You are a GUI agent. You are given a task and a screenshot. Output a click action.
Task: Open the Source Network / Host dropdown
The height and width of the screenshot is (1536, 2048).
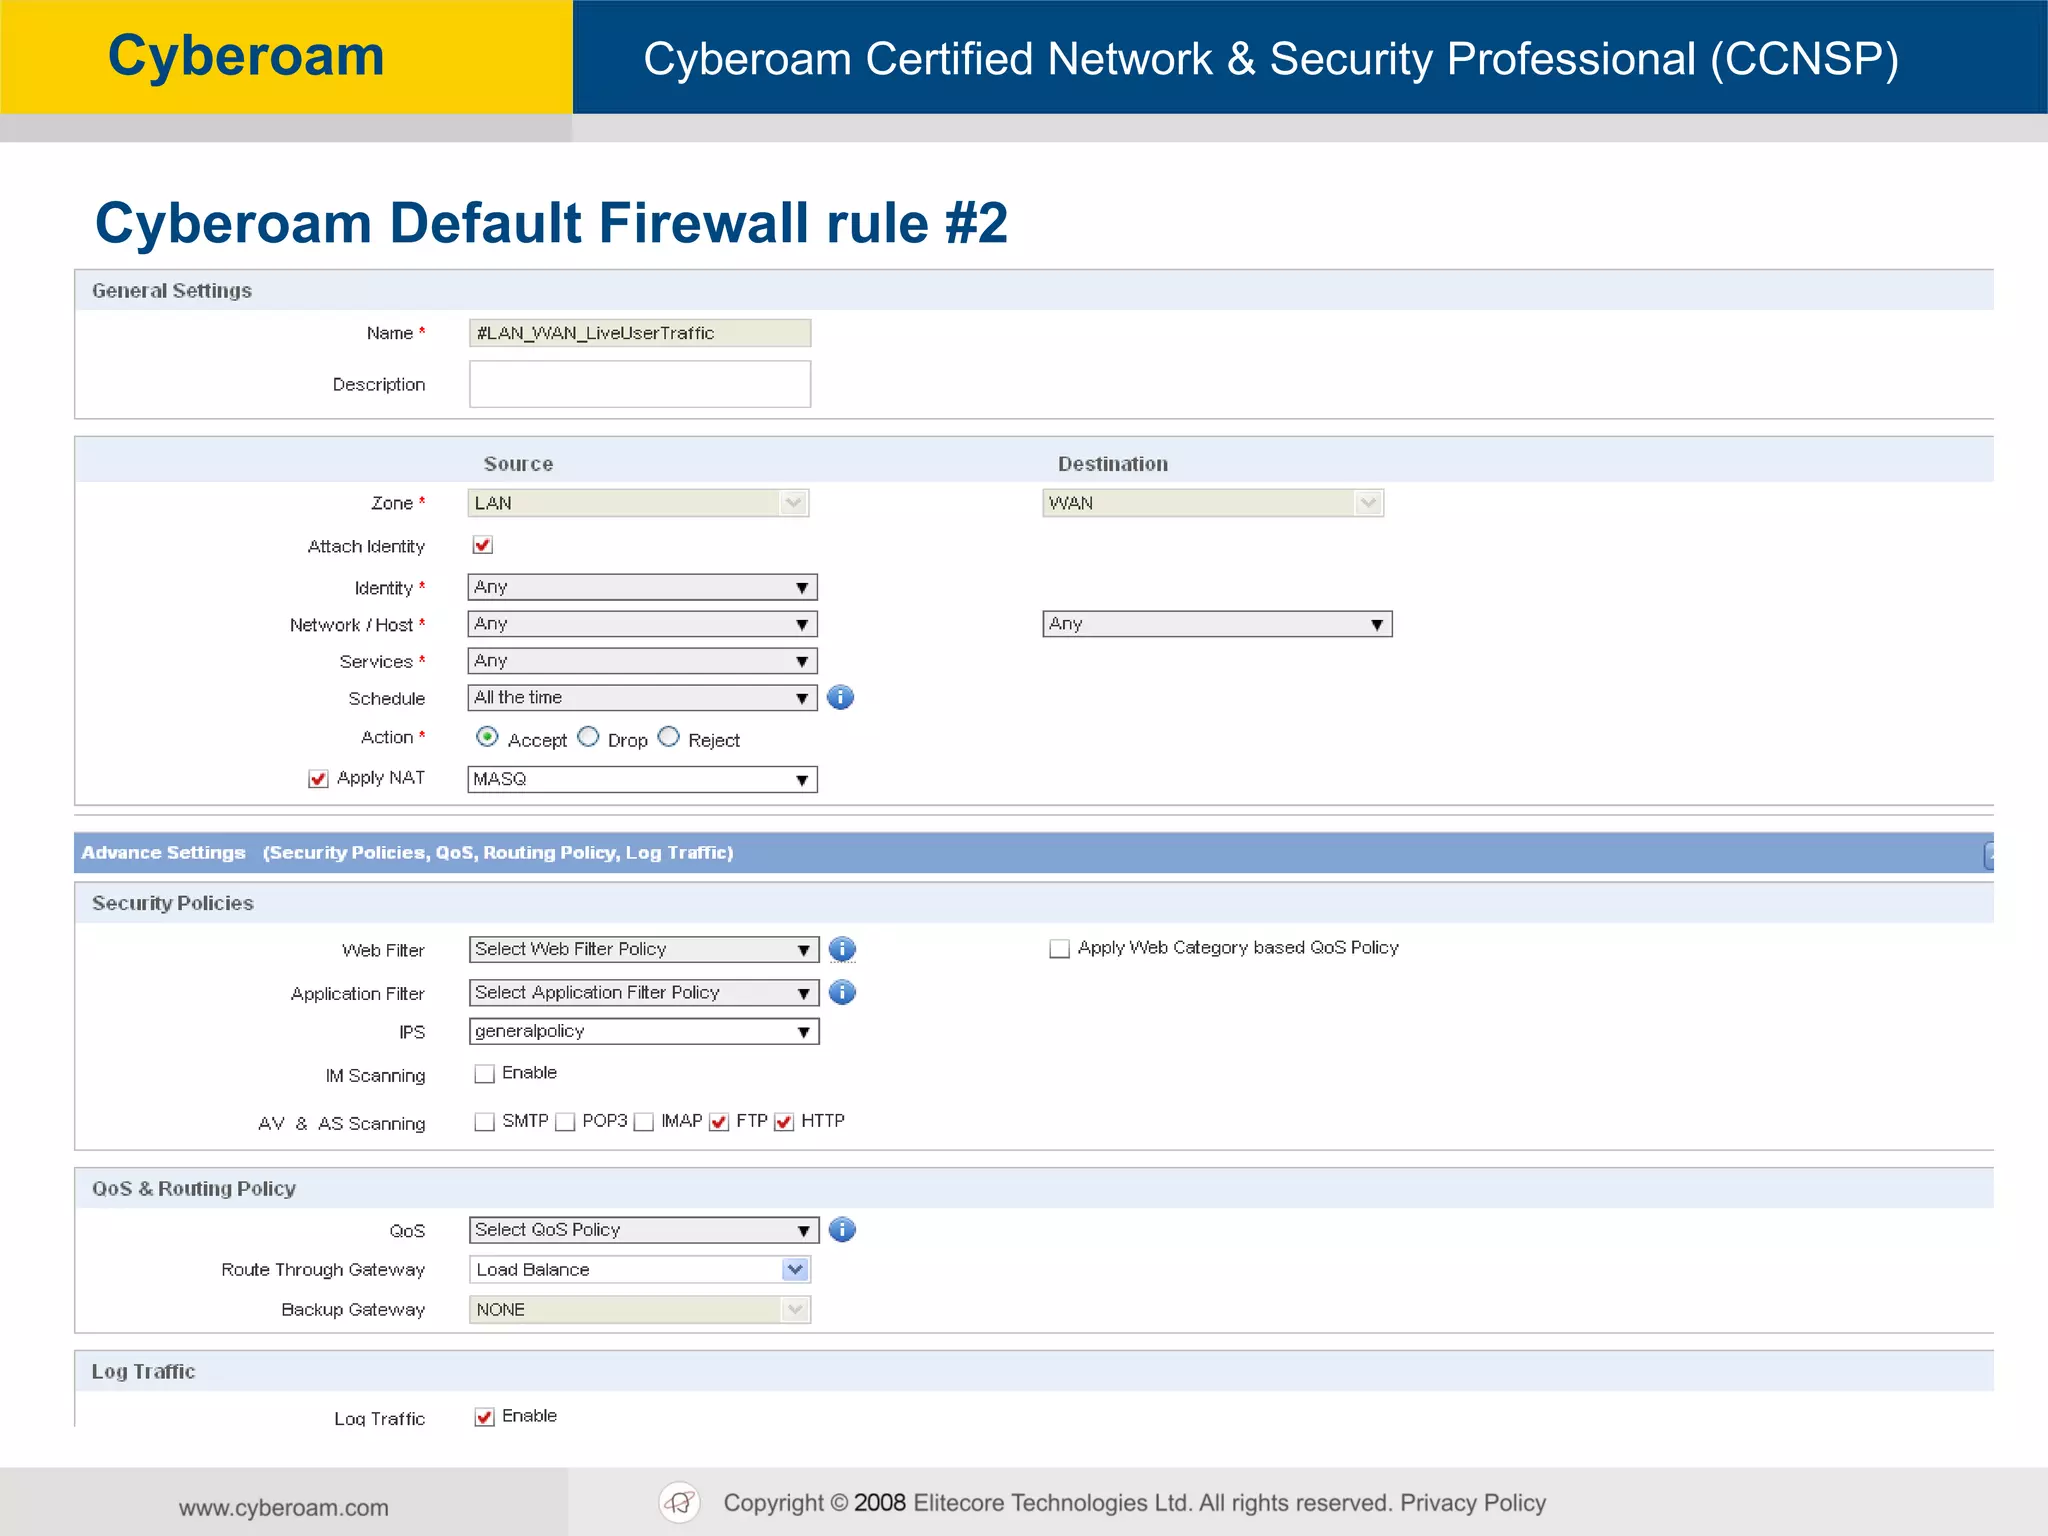click(642, 624)
